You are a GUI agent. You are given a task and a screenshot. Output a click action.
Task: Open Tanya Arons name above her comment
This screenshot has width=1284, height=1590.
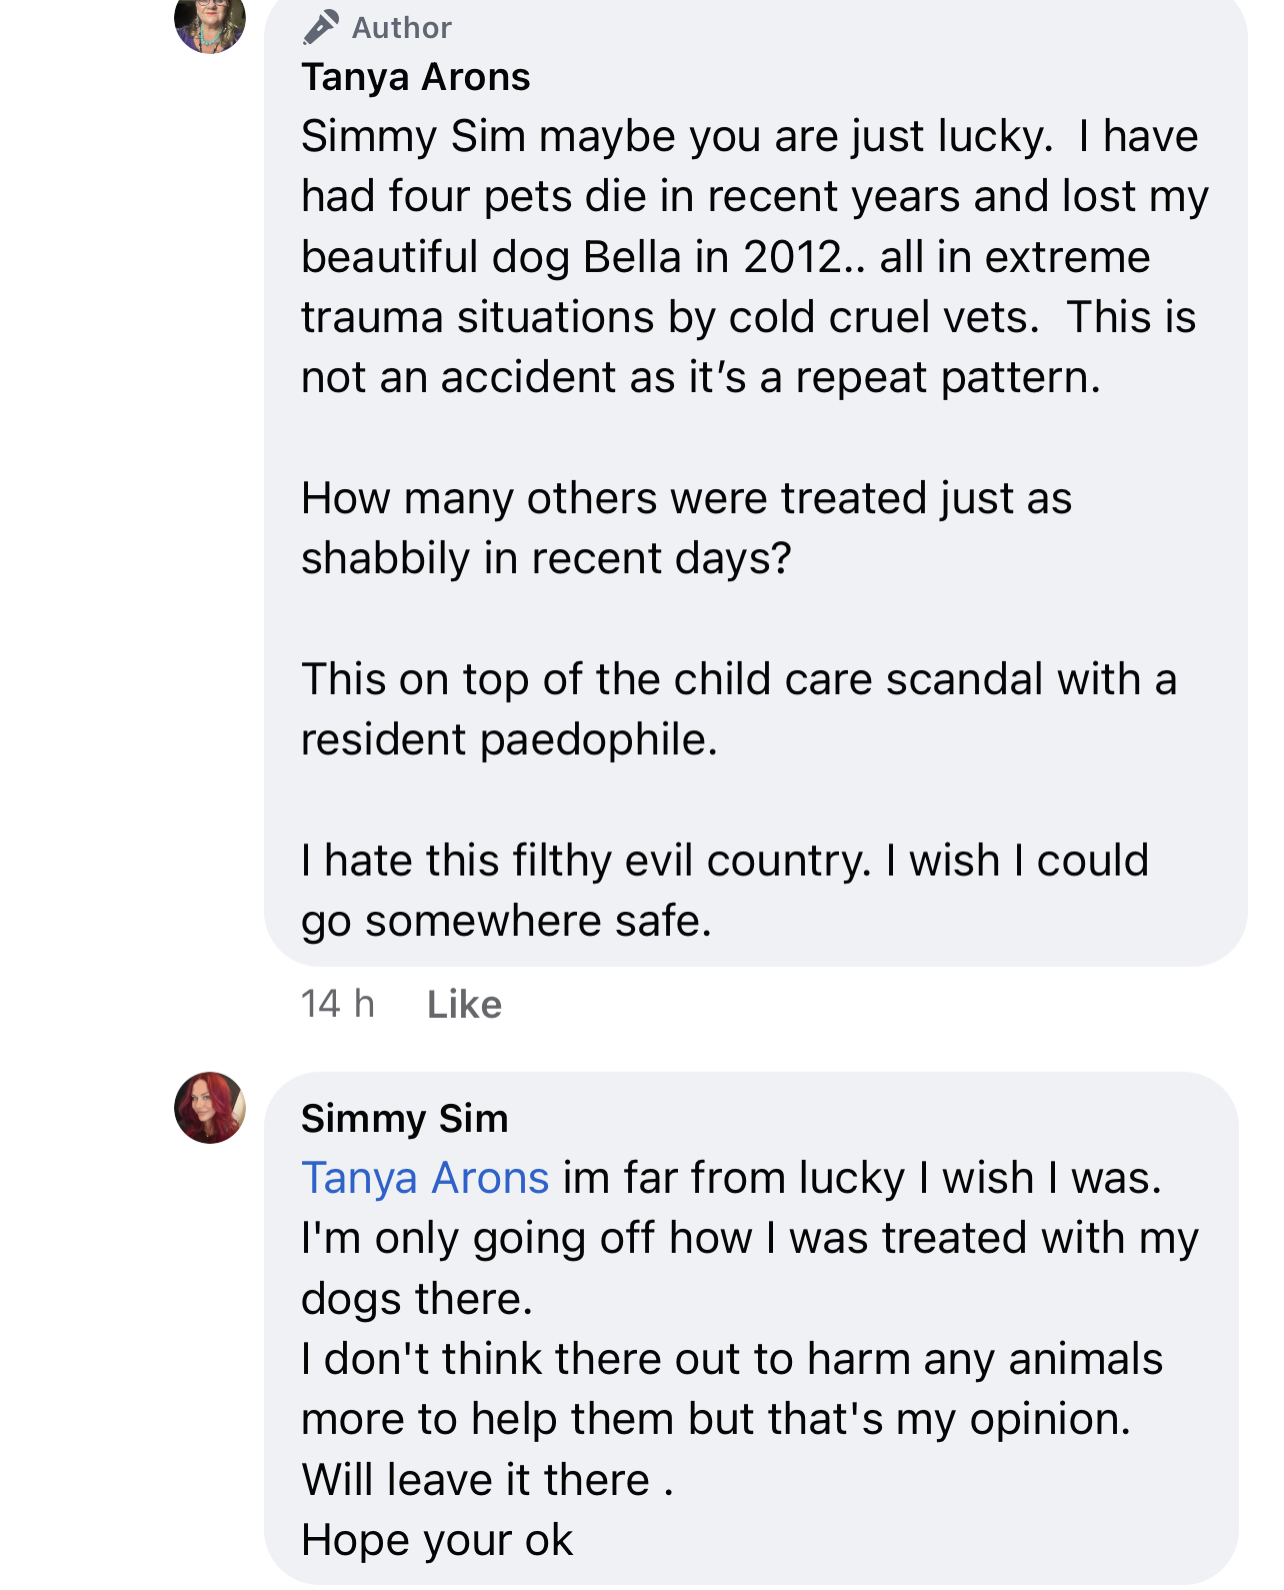coord(415,77)
